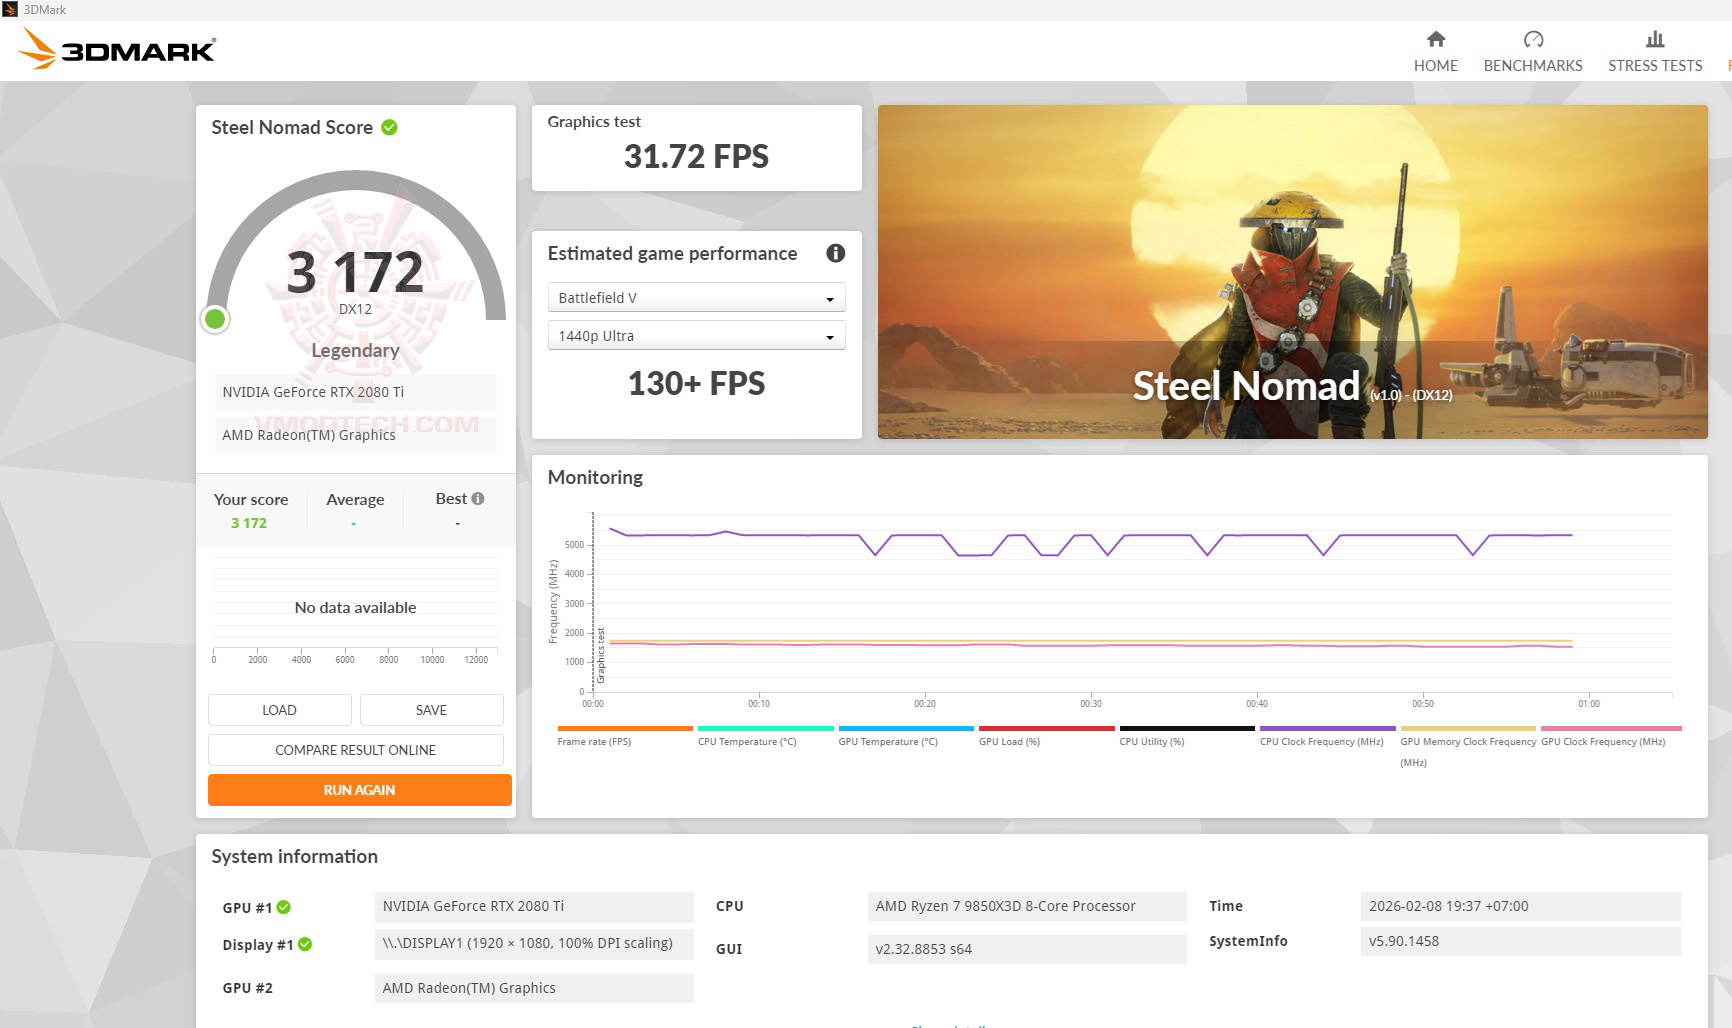Click the Your score value 3 172
This screenshot has width=1732, height=1028.
pos(249,523)
